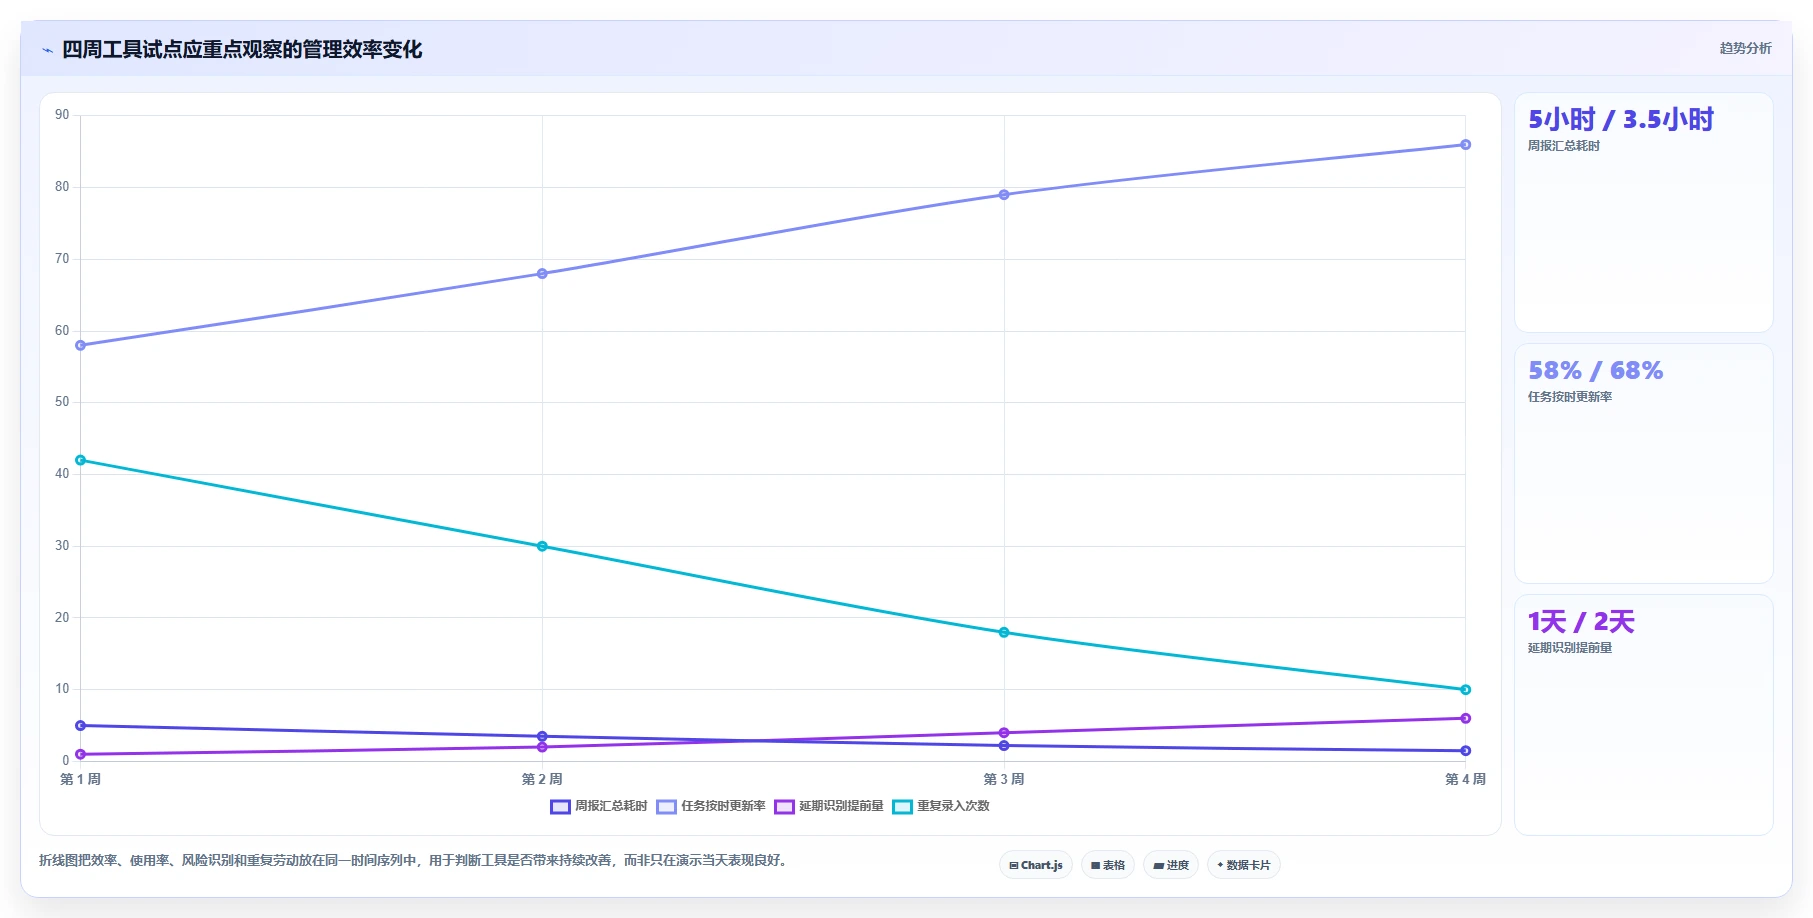The height and width of the screenshot is (918, 1813).
Task: Select the 周报汇总耗时 data point at 第 1 周
Action: (x=81, y=725)
